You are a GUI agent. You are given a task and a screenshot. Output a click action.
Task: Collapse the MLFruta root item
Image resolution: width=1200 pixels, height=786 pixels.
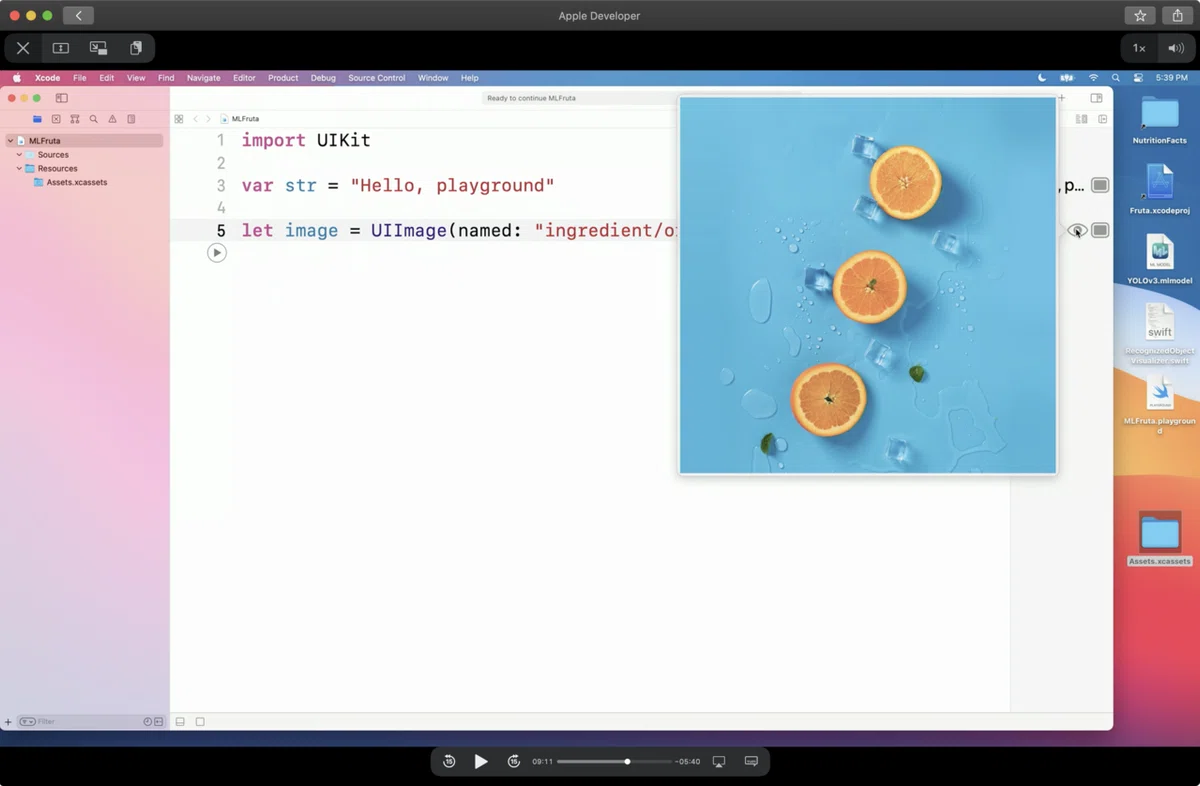[11, 141]
